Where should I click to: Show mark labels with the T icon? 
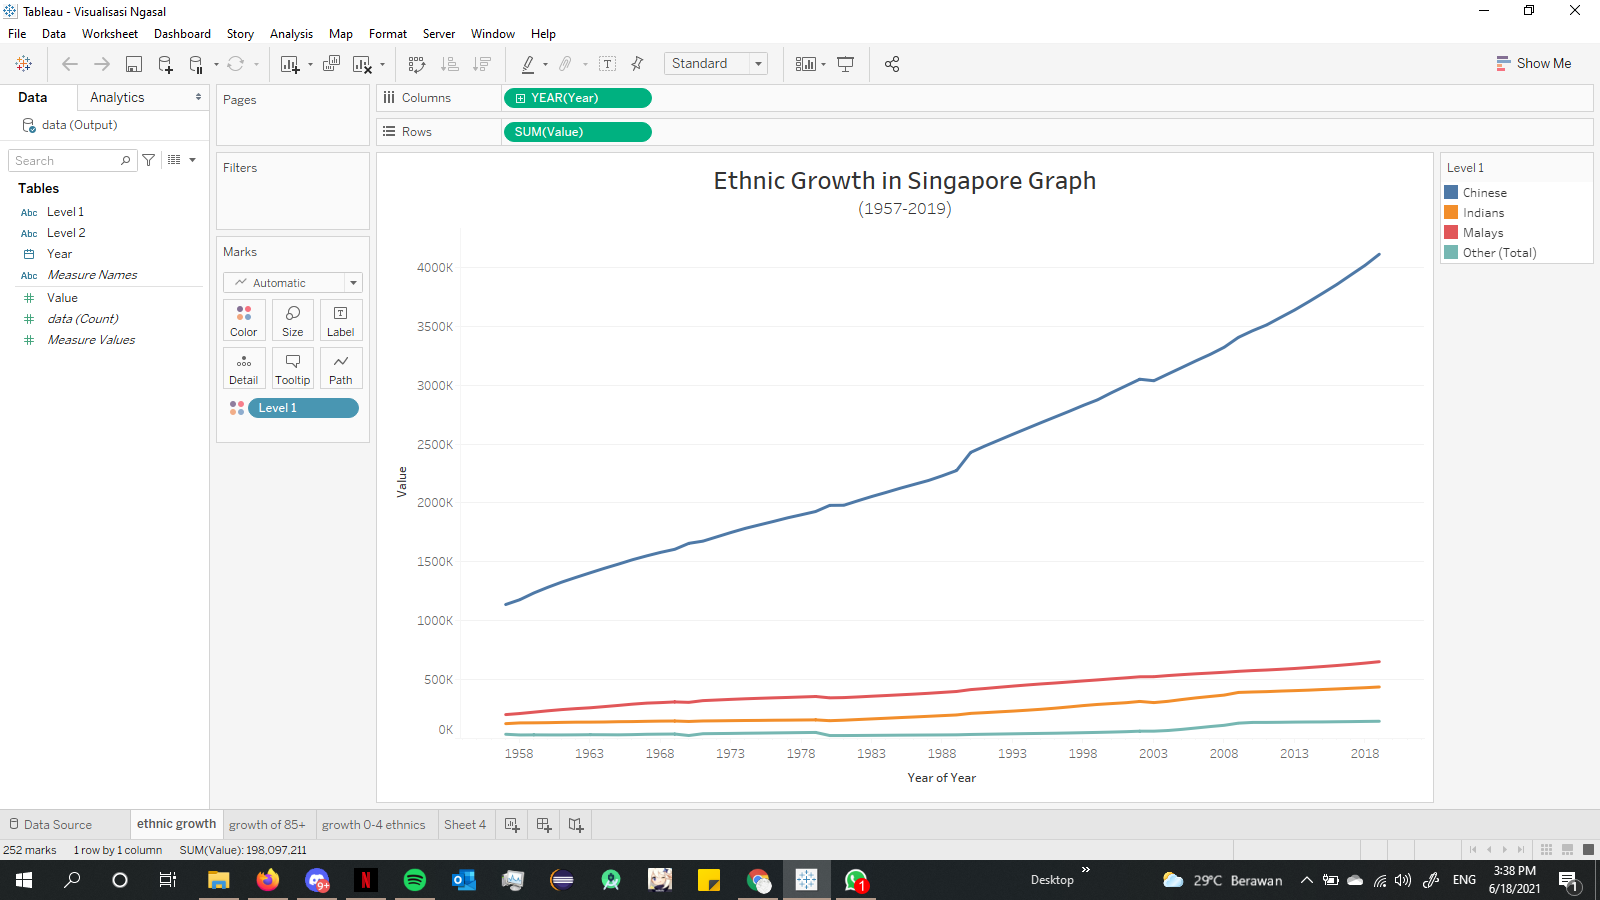pos(607,64)
